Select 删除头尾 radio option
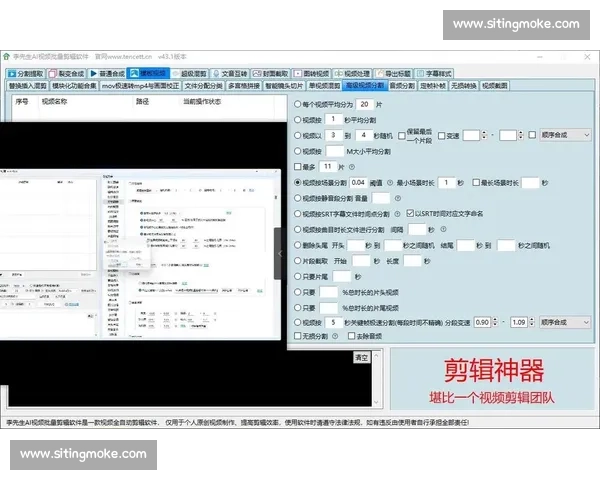 (297, 245)
